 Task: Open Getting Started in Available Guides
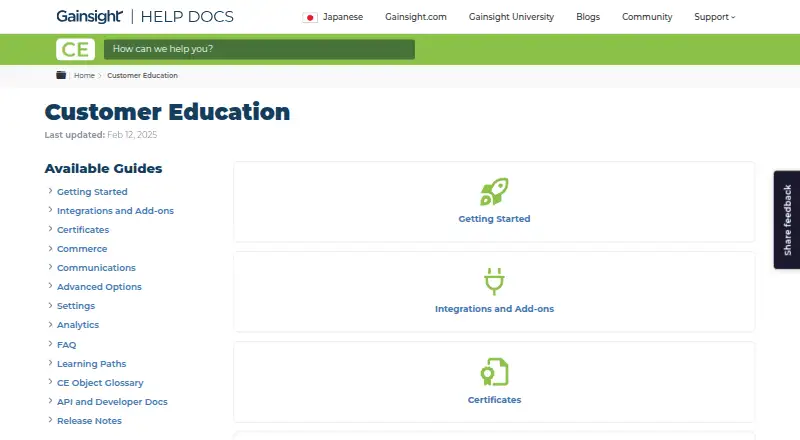92,192
